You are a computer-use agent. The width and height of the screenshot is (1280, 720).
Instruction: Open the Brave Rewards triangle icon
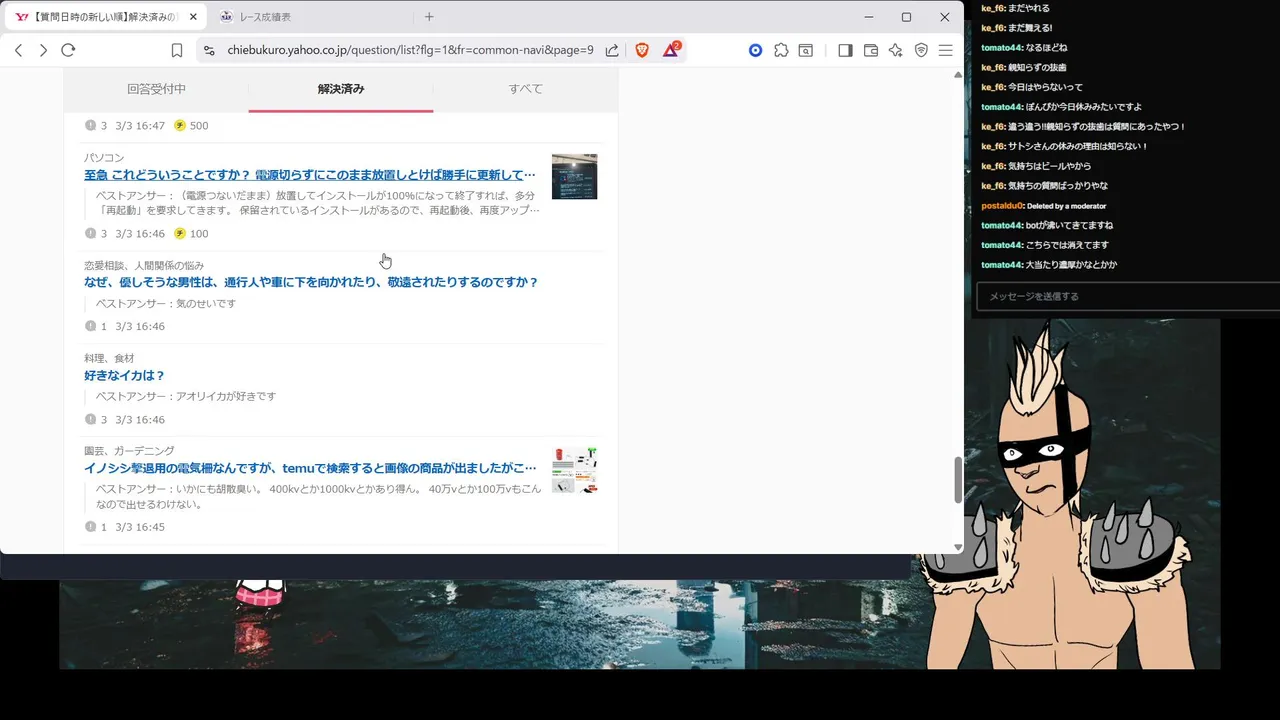click(671, 49)
